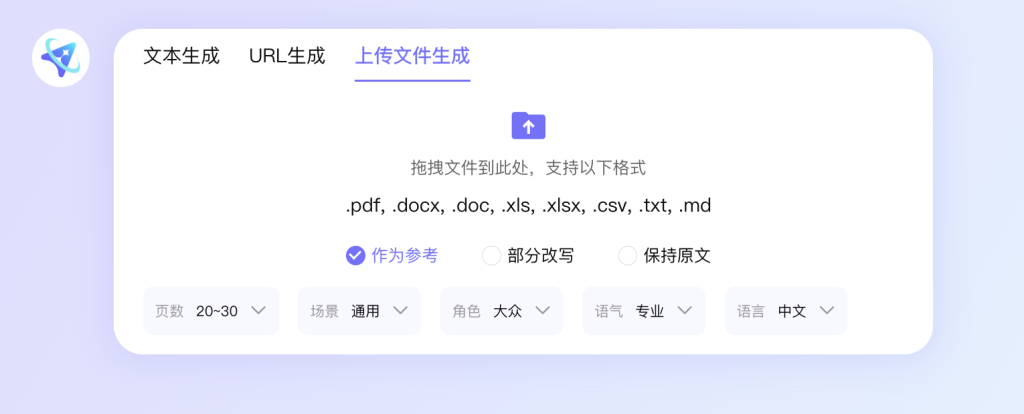
Task: Expand the 场景 scene dropdown
Action: pyautogui.click(x=359, y=311)
